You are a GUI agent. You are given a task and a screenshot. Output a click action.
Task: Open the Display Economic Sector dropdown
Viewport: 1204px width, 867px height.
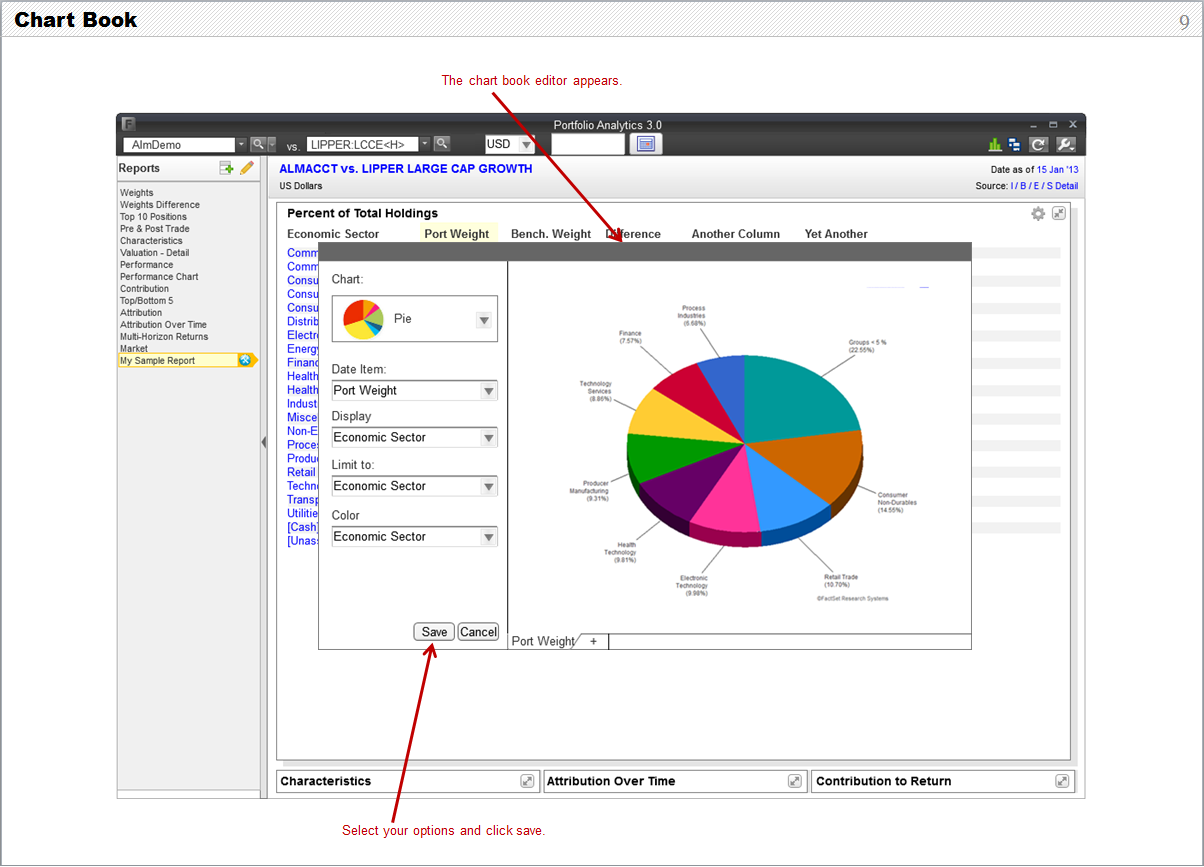(x=489, y=438)
